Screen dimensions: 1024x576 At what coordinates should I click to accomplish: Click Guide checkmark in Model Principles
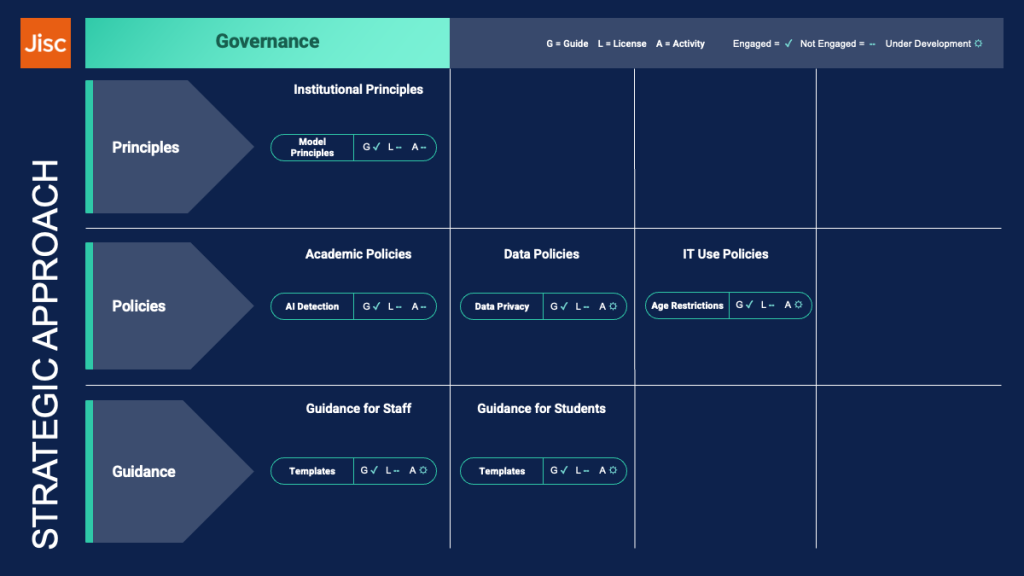coord(376,147)
